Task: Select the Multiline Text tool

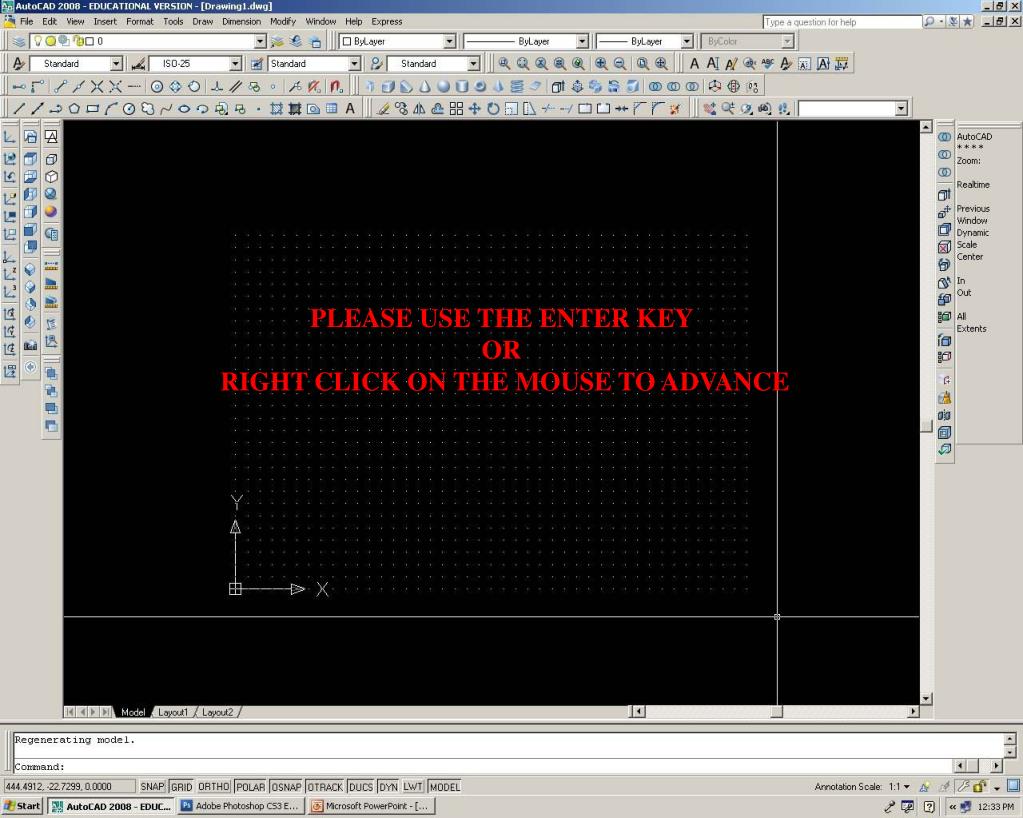Action: [350, 109]
